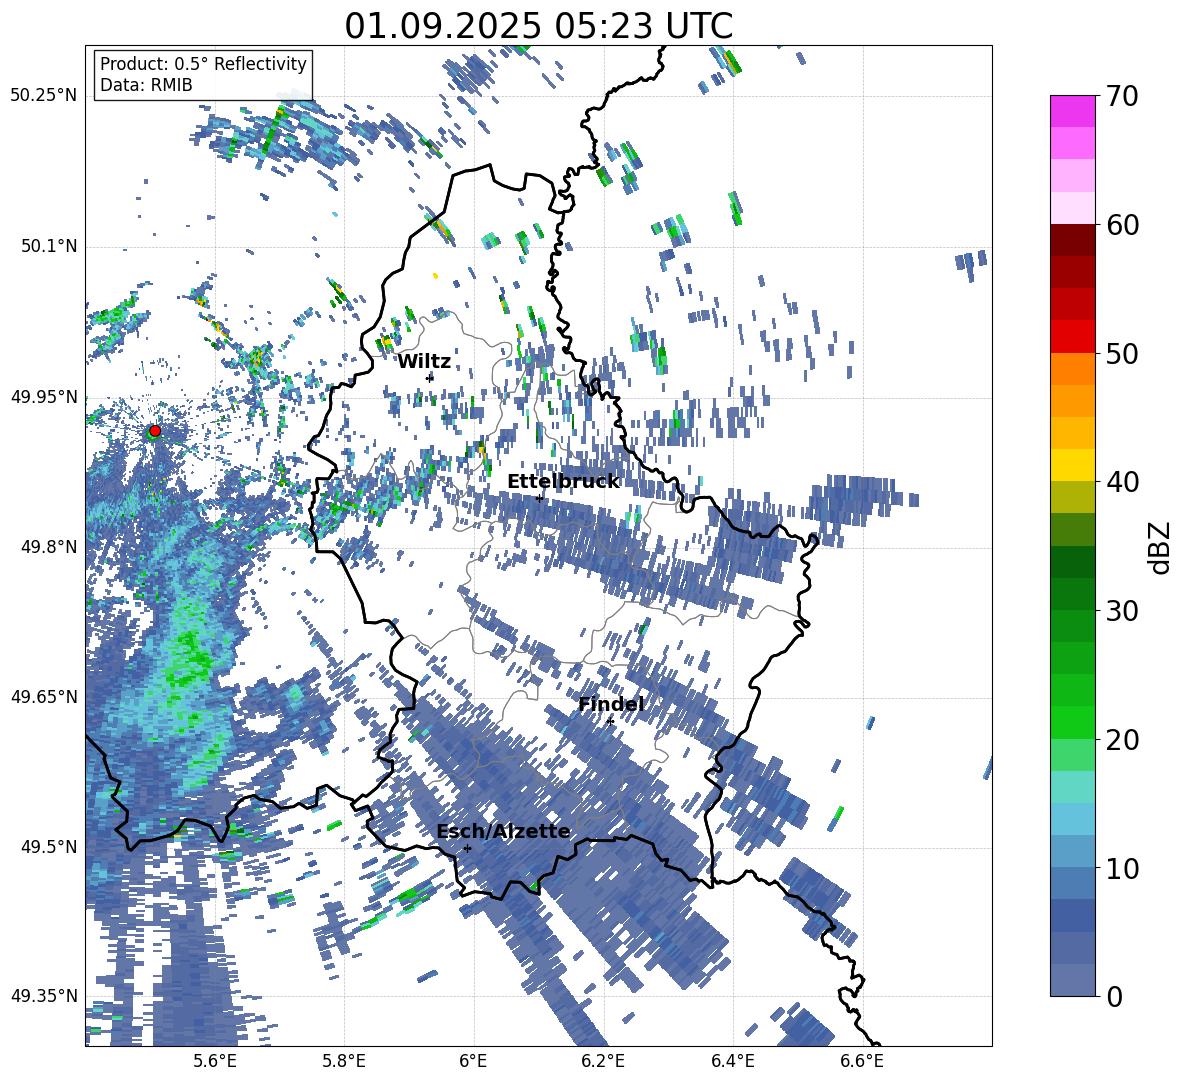Click the 6.4°E longitude label
The height and width of the screenshot is (1081, 1184).
tap(733, 1061)
